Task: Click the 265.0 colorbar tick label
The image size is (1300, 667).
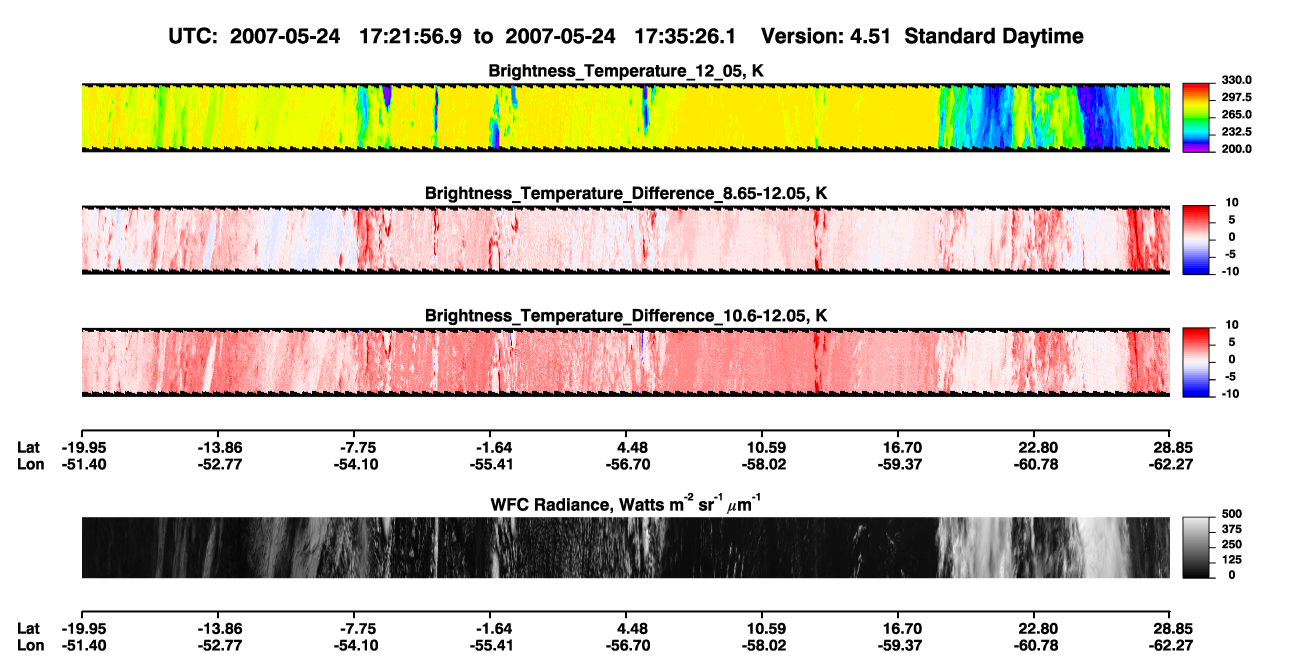Action: (x=1235, y=115)
